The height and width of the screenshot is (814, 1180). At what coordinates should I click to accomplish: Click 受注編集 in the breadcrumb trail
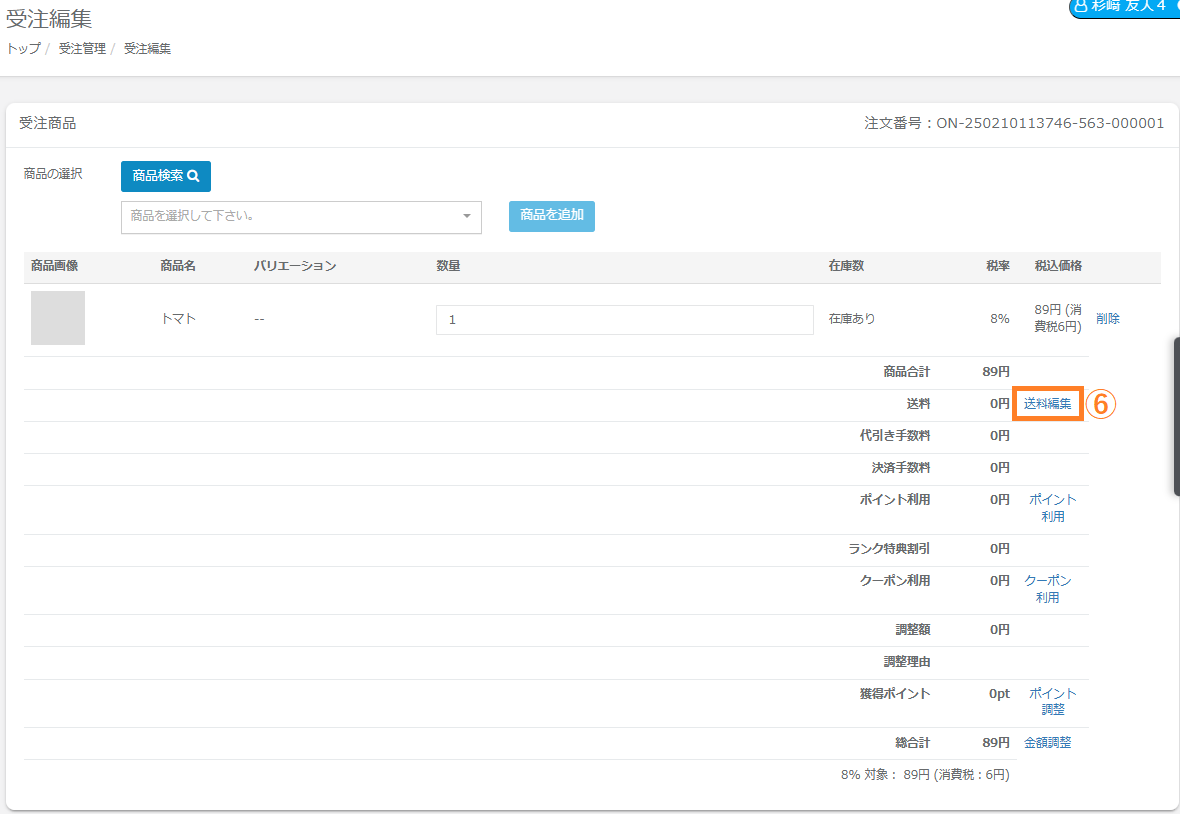pos(147,48)
